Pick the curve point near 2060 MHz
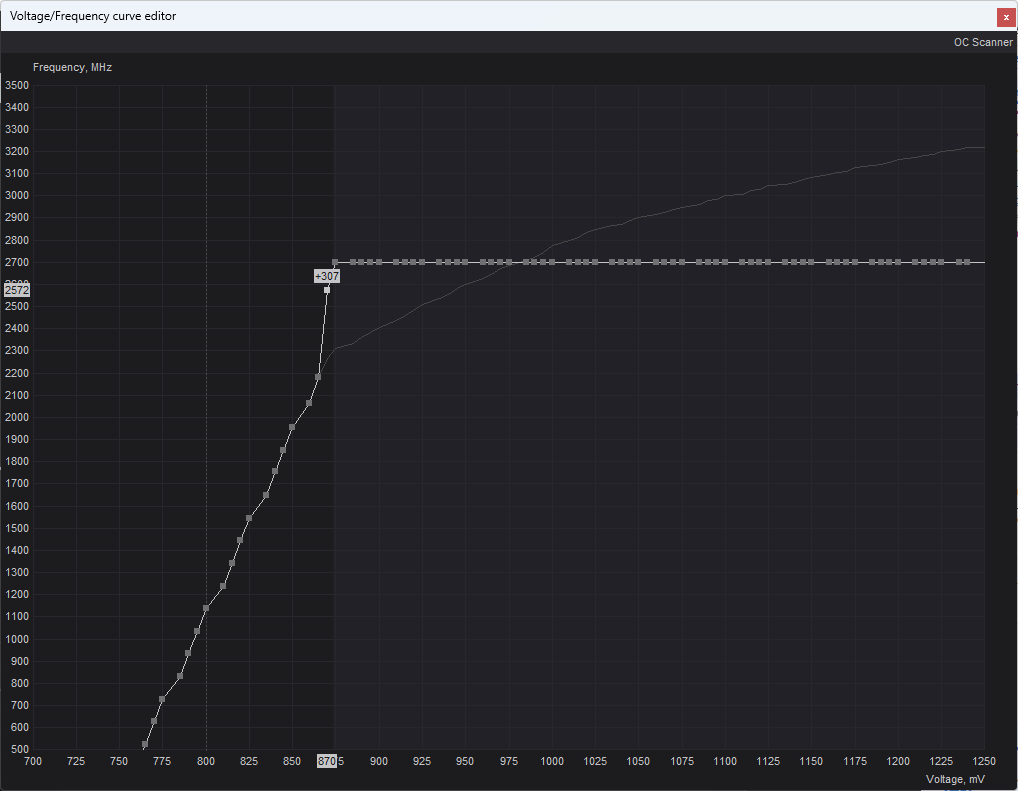 point(309,403)
